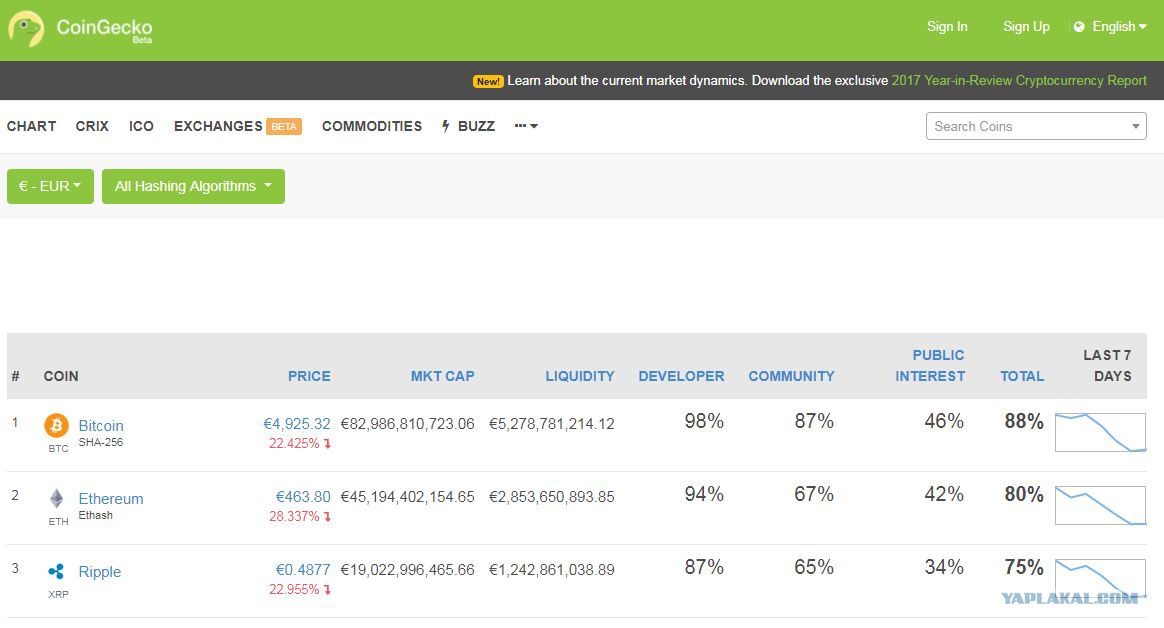The height and width of the screenshot is (628, 1164).
Task: Click the Ripple blue coin icon
Action: [x=56, y=572]
